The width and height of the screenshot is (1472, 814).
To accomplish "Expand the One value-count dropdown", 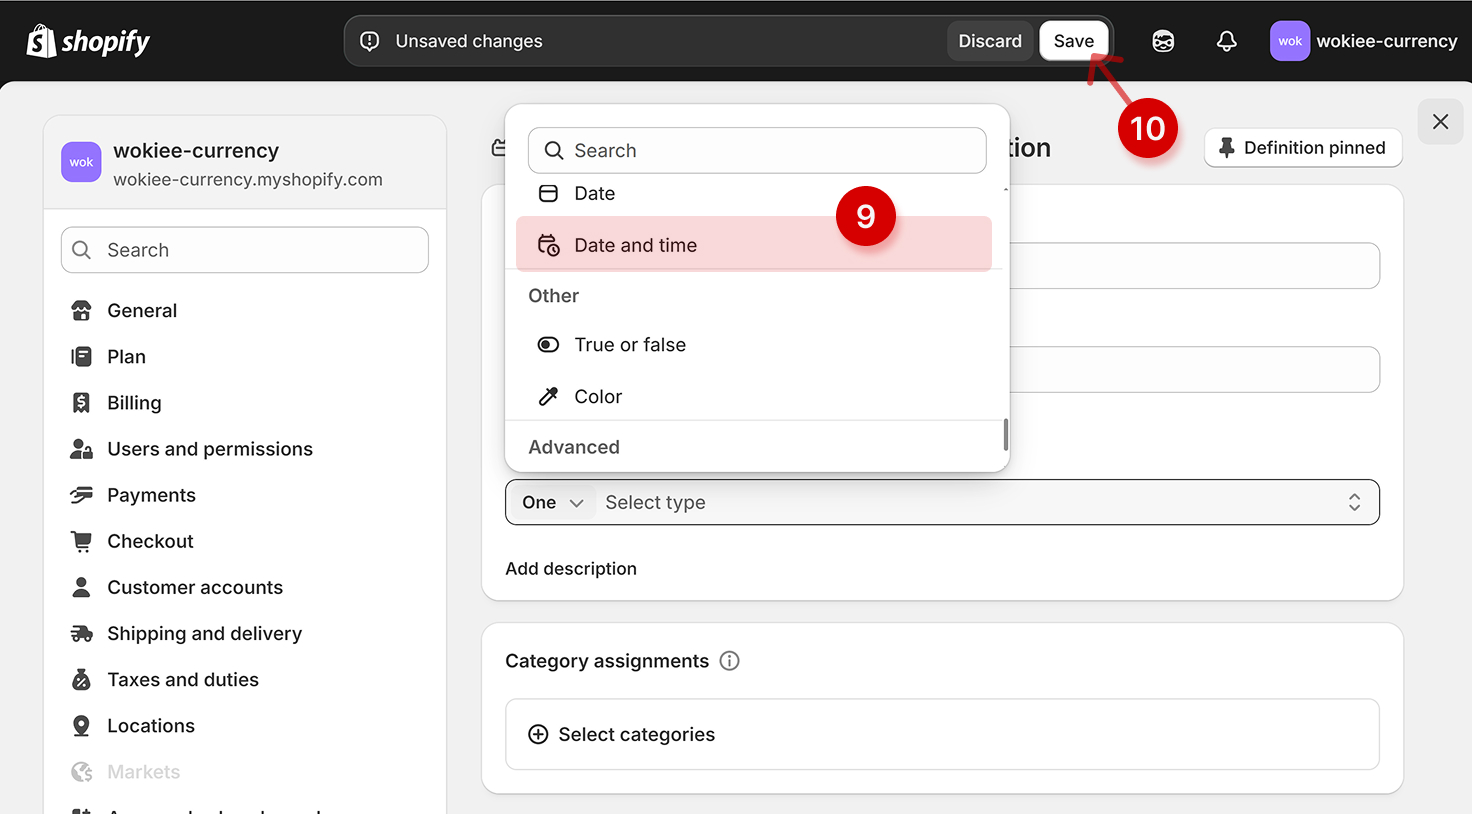I will [x=552, y=503].
